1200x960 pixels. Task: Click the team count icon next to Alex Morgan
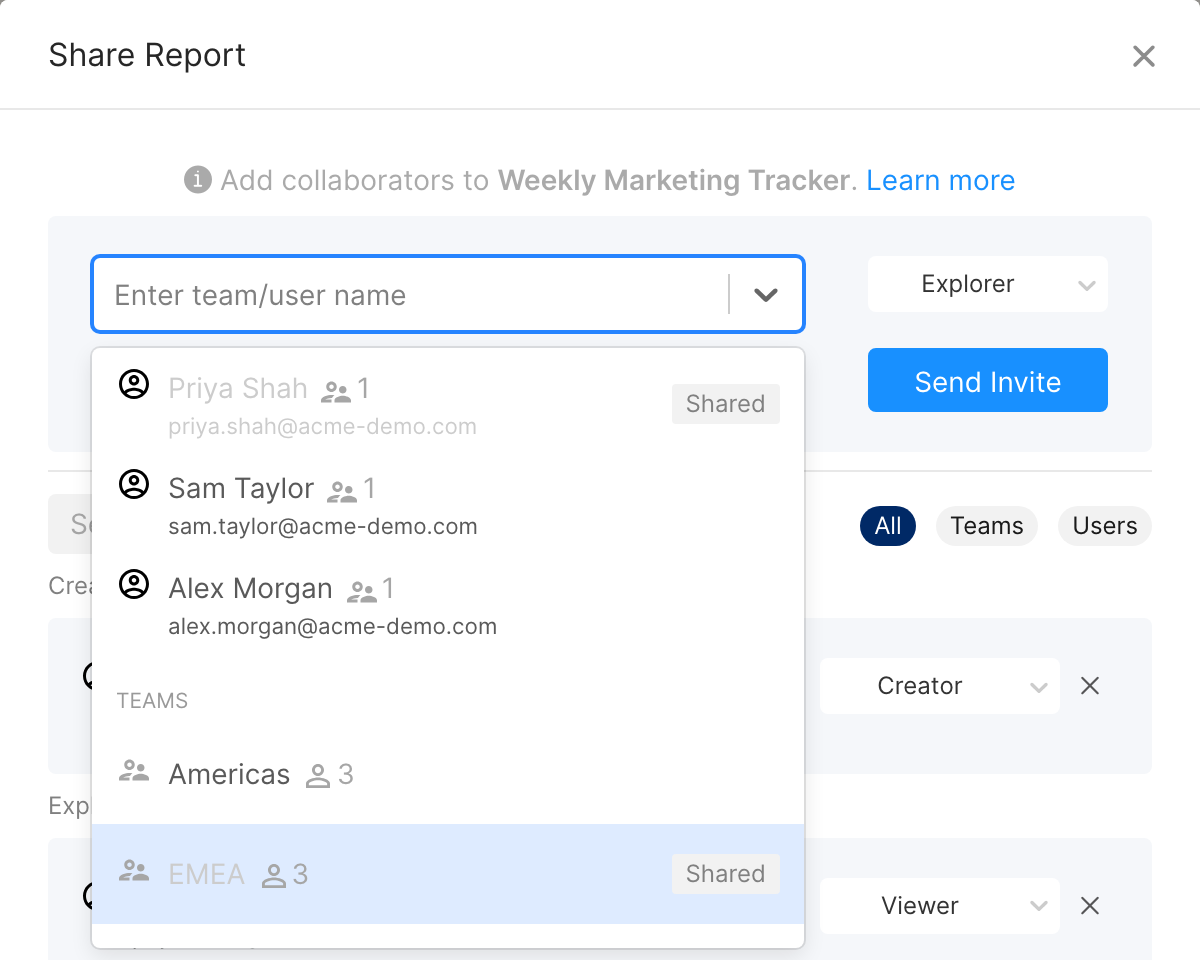[361, 592]
